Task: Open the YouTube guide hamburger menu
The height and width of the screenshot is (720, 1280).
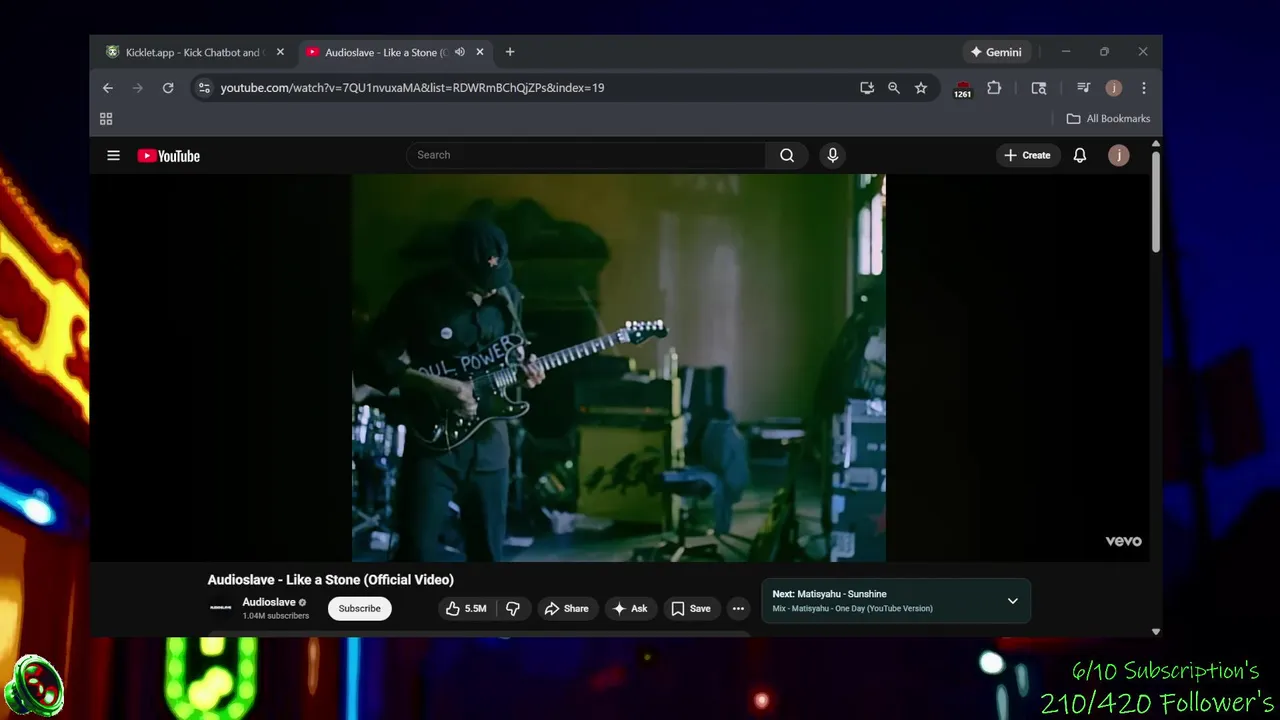Action: (x=113, y=155)
